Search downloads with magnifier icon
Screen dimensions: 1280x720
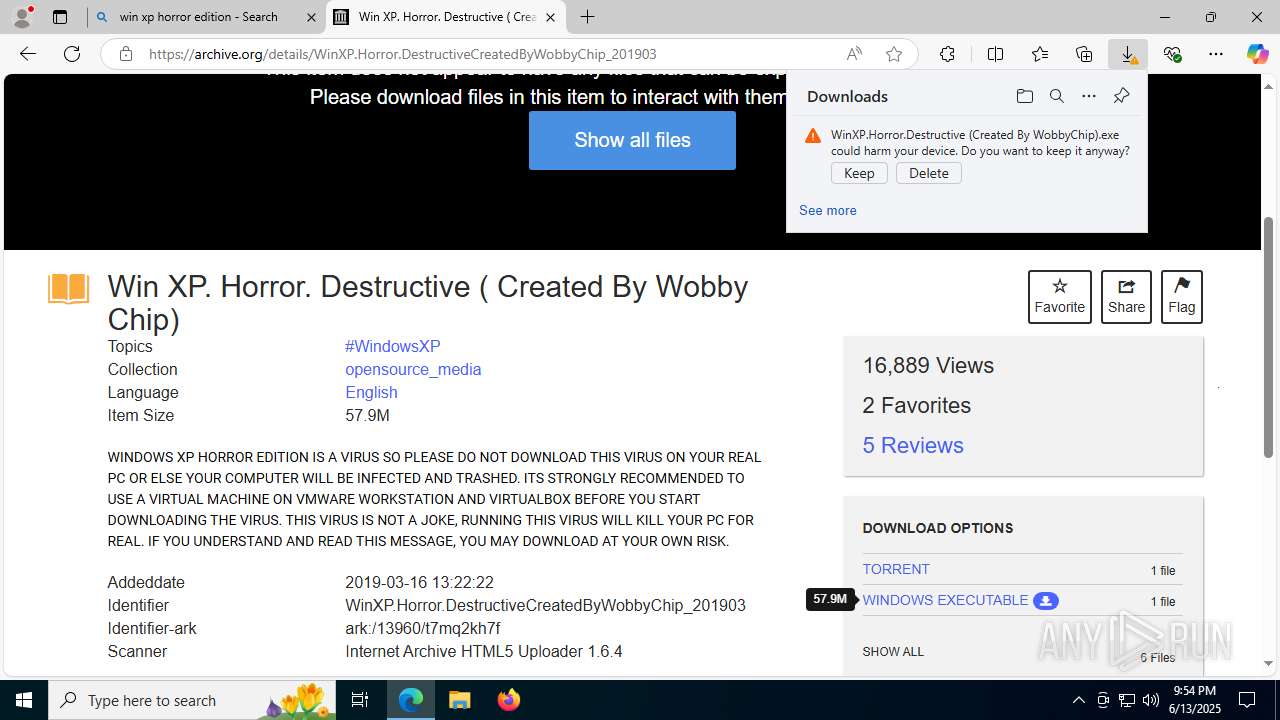[x=1056, y=96]
